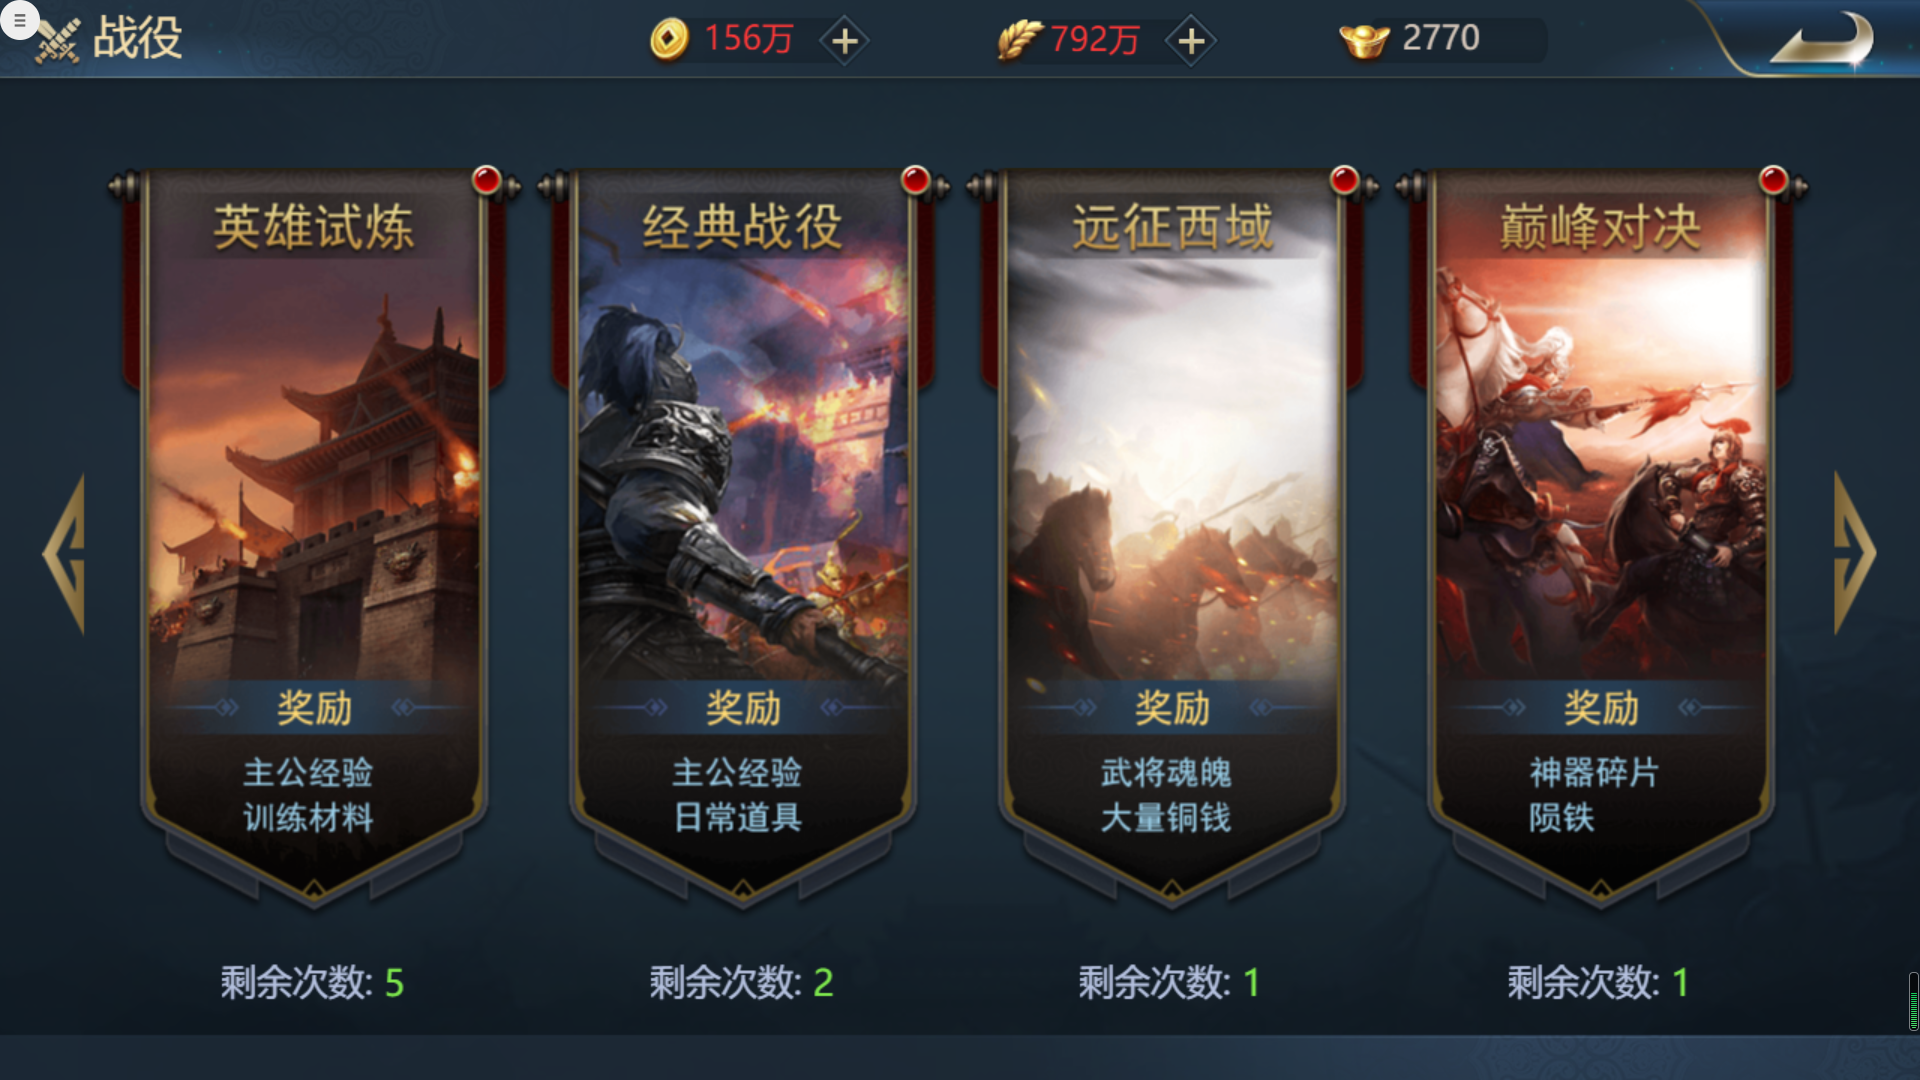
Task: Open the 经典战役 campaign banner
Action: (742, 535)
